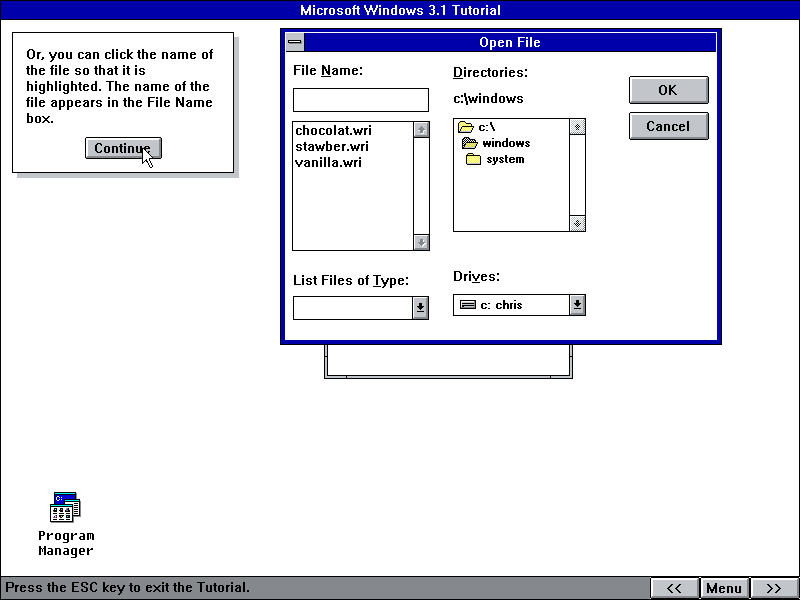The width and height of the screenshot is (800, 600).
Task: Open the List Files of Type dropdown arrow
Action: tap(420, 308)
